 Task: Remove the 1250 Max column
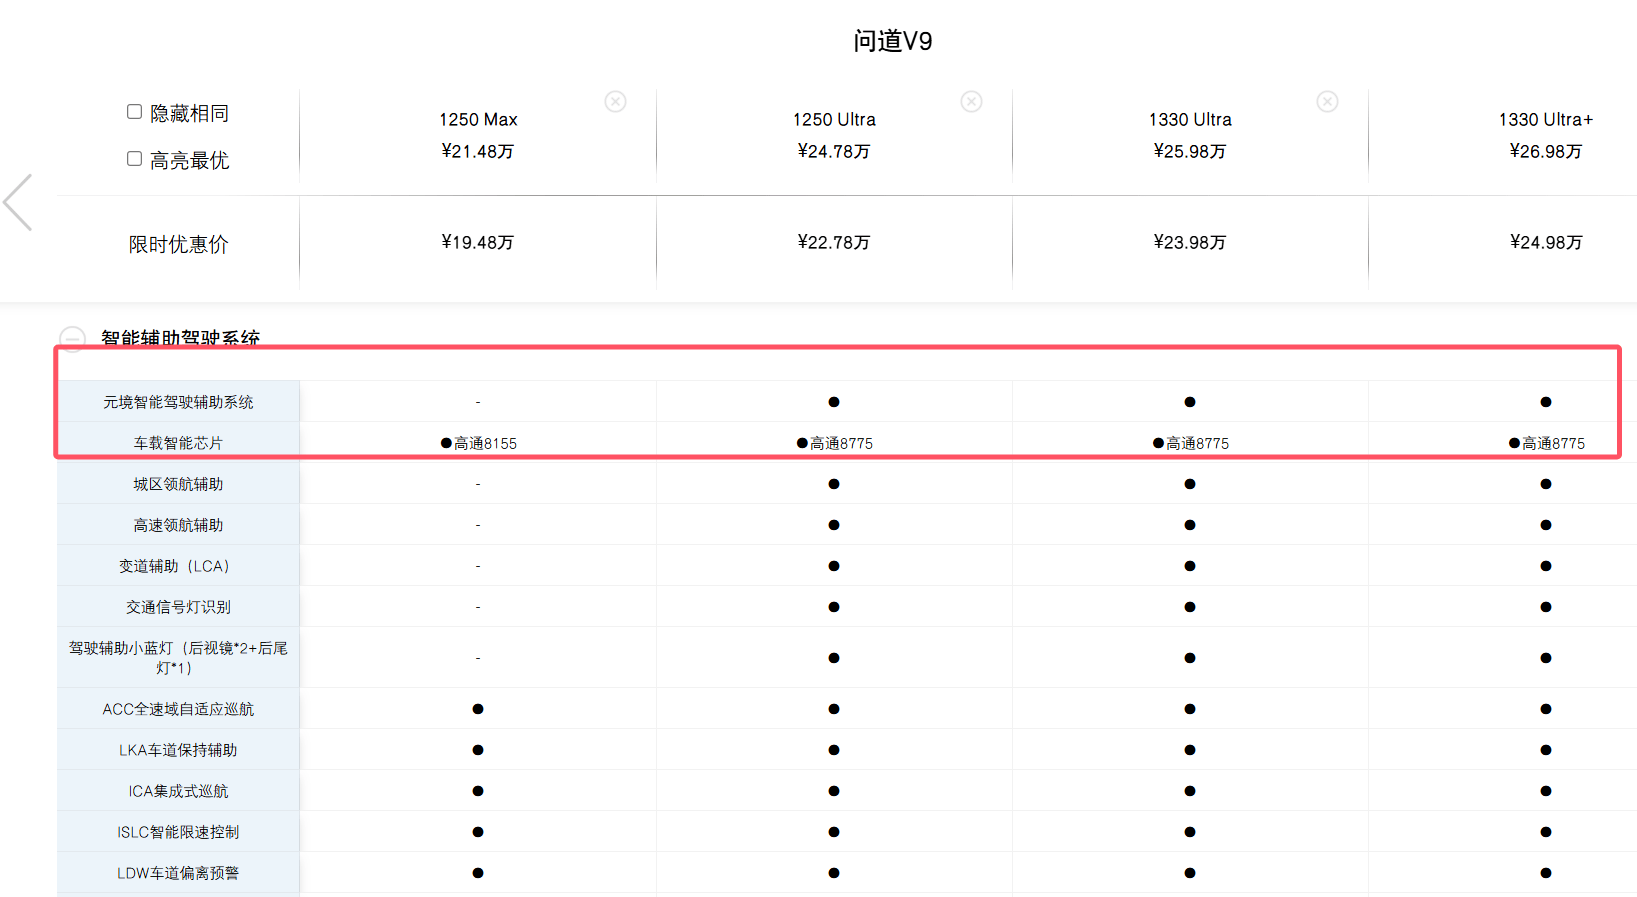click(616, 102)
